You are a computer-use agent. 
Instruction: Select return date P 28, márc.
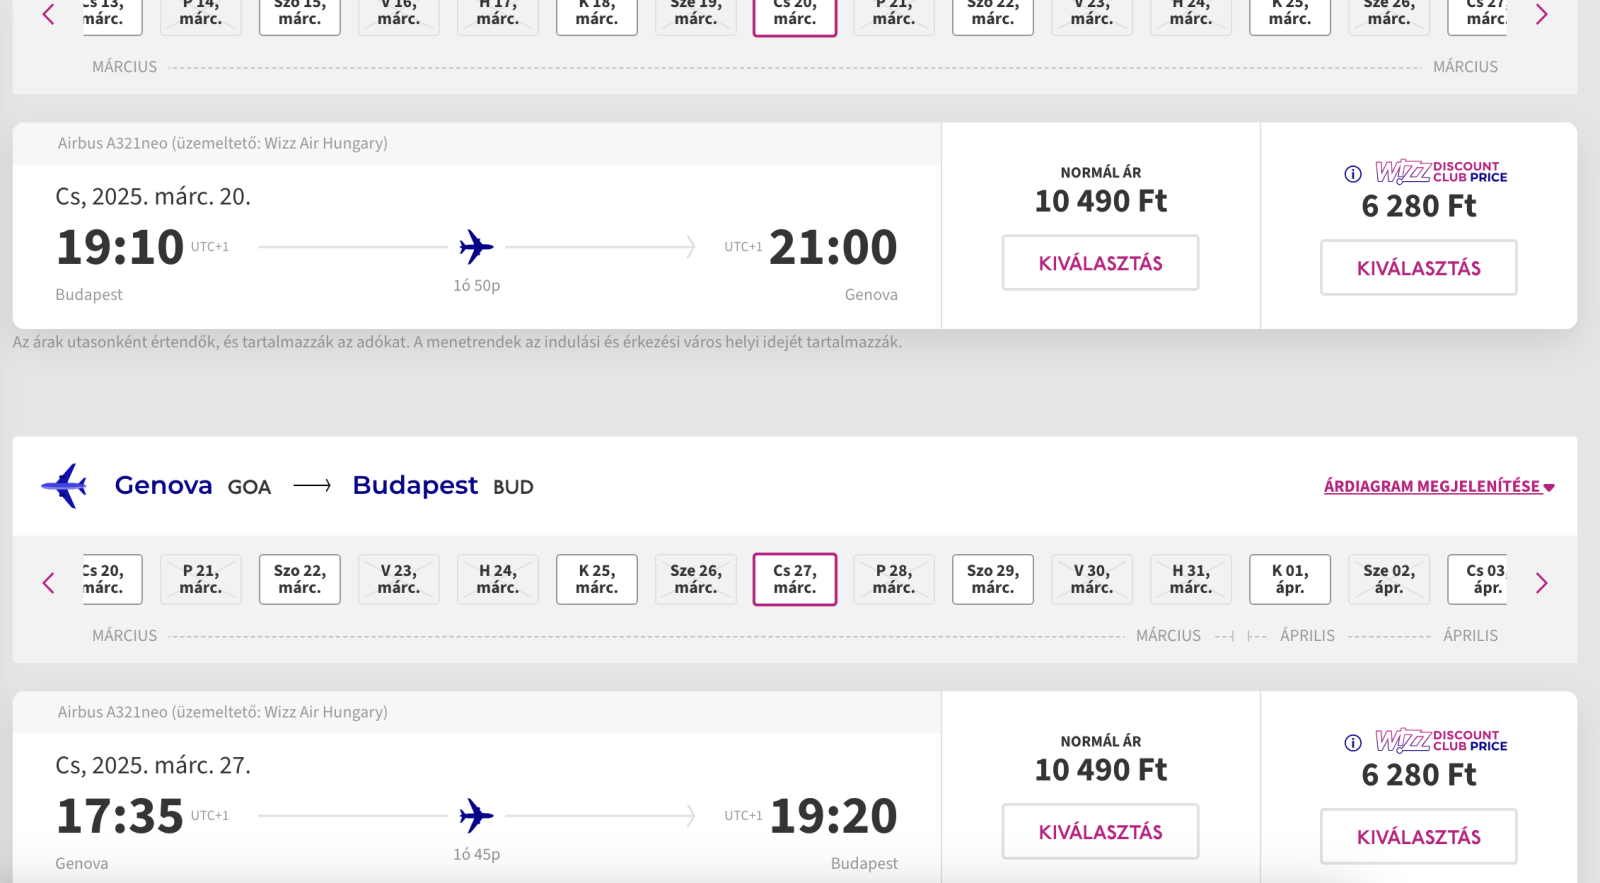pos(894,579)
